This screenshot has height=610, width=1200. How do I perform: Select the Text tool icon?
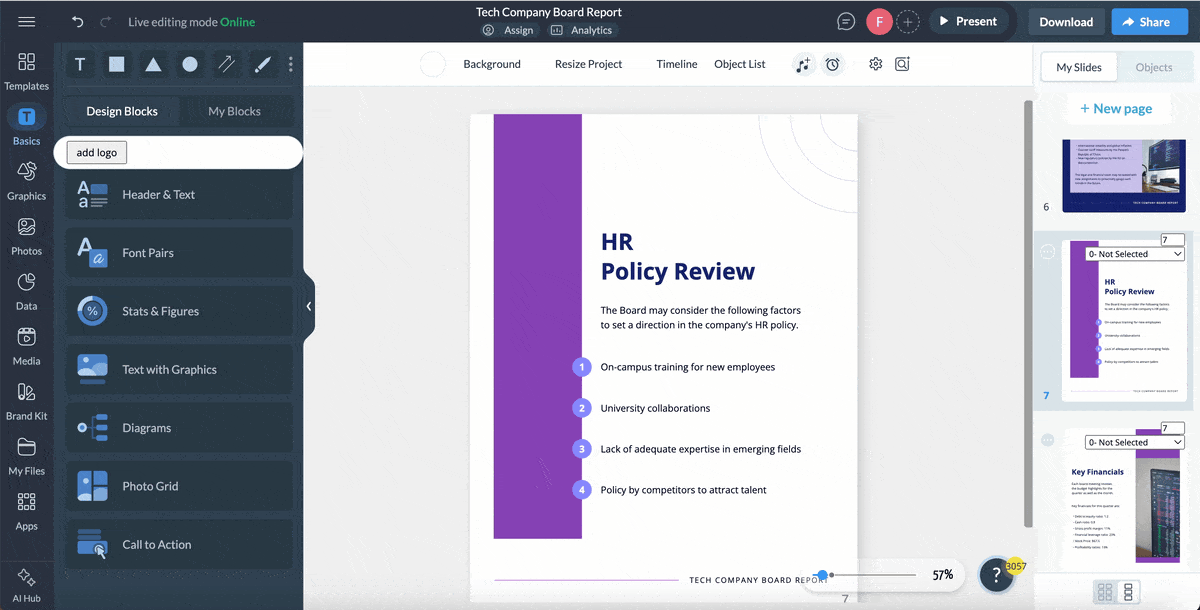click(80, 65)
